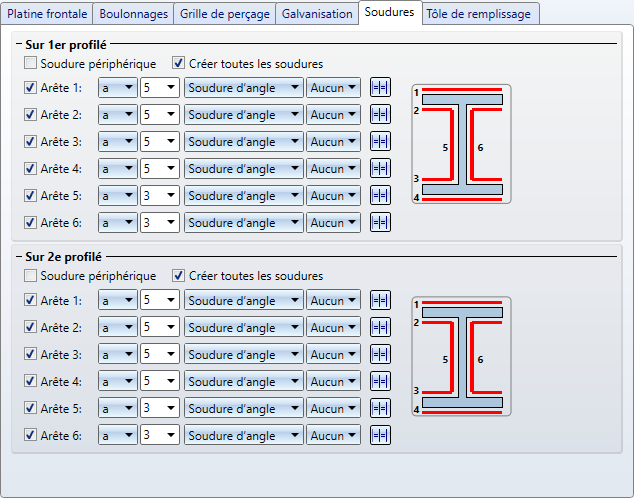Uncheck Créer toutes les soudures for second profile
Image resolution: width=634 pixels, height=498 pixels.
179,276
